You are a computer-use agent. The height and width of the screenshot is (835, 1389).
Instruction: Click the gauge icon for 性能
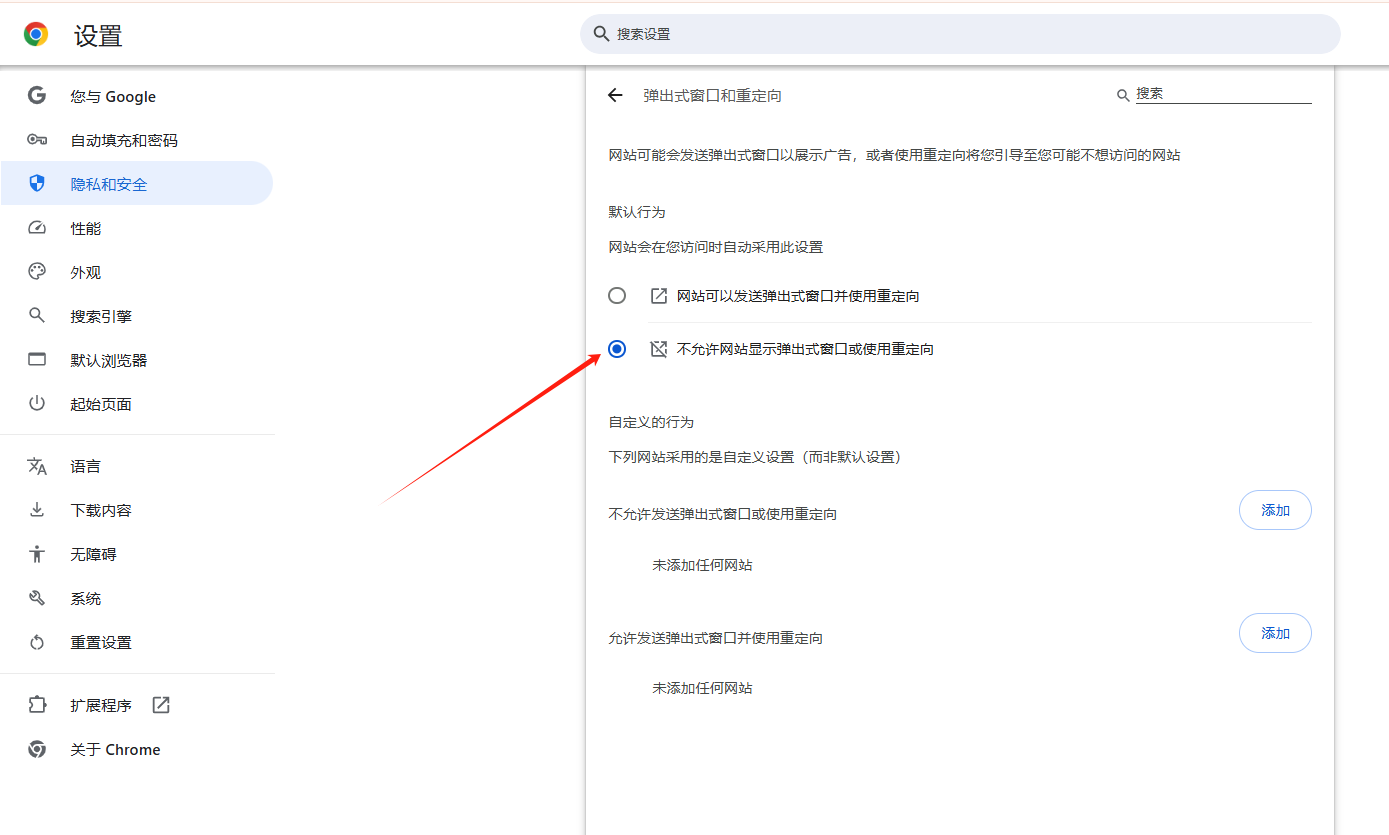[x=37, y=228]
